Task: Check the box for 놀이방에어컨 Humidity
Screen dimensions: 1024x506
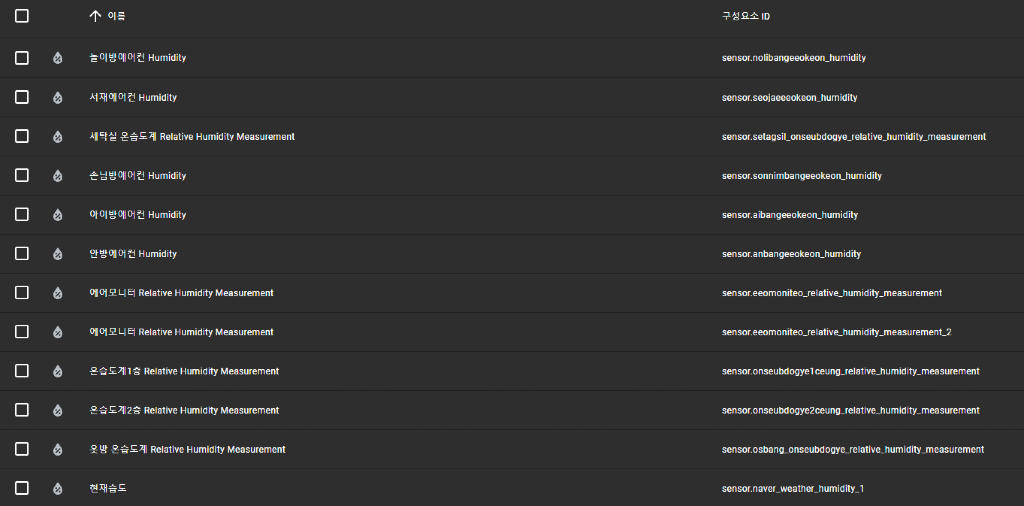Action: tap(22, 58)
